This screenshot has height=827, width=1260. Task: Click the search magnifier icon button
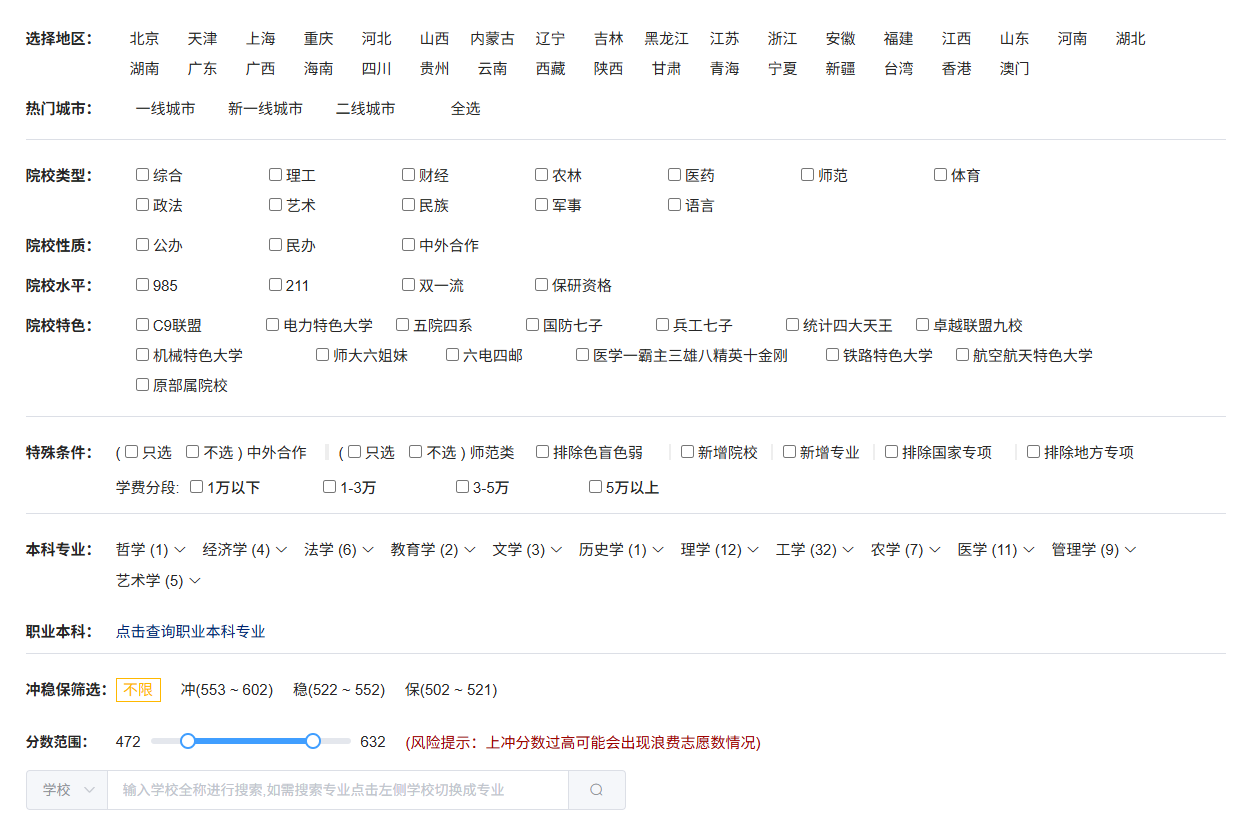pos(596,790)
